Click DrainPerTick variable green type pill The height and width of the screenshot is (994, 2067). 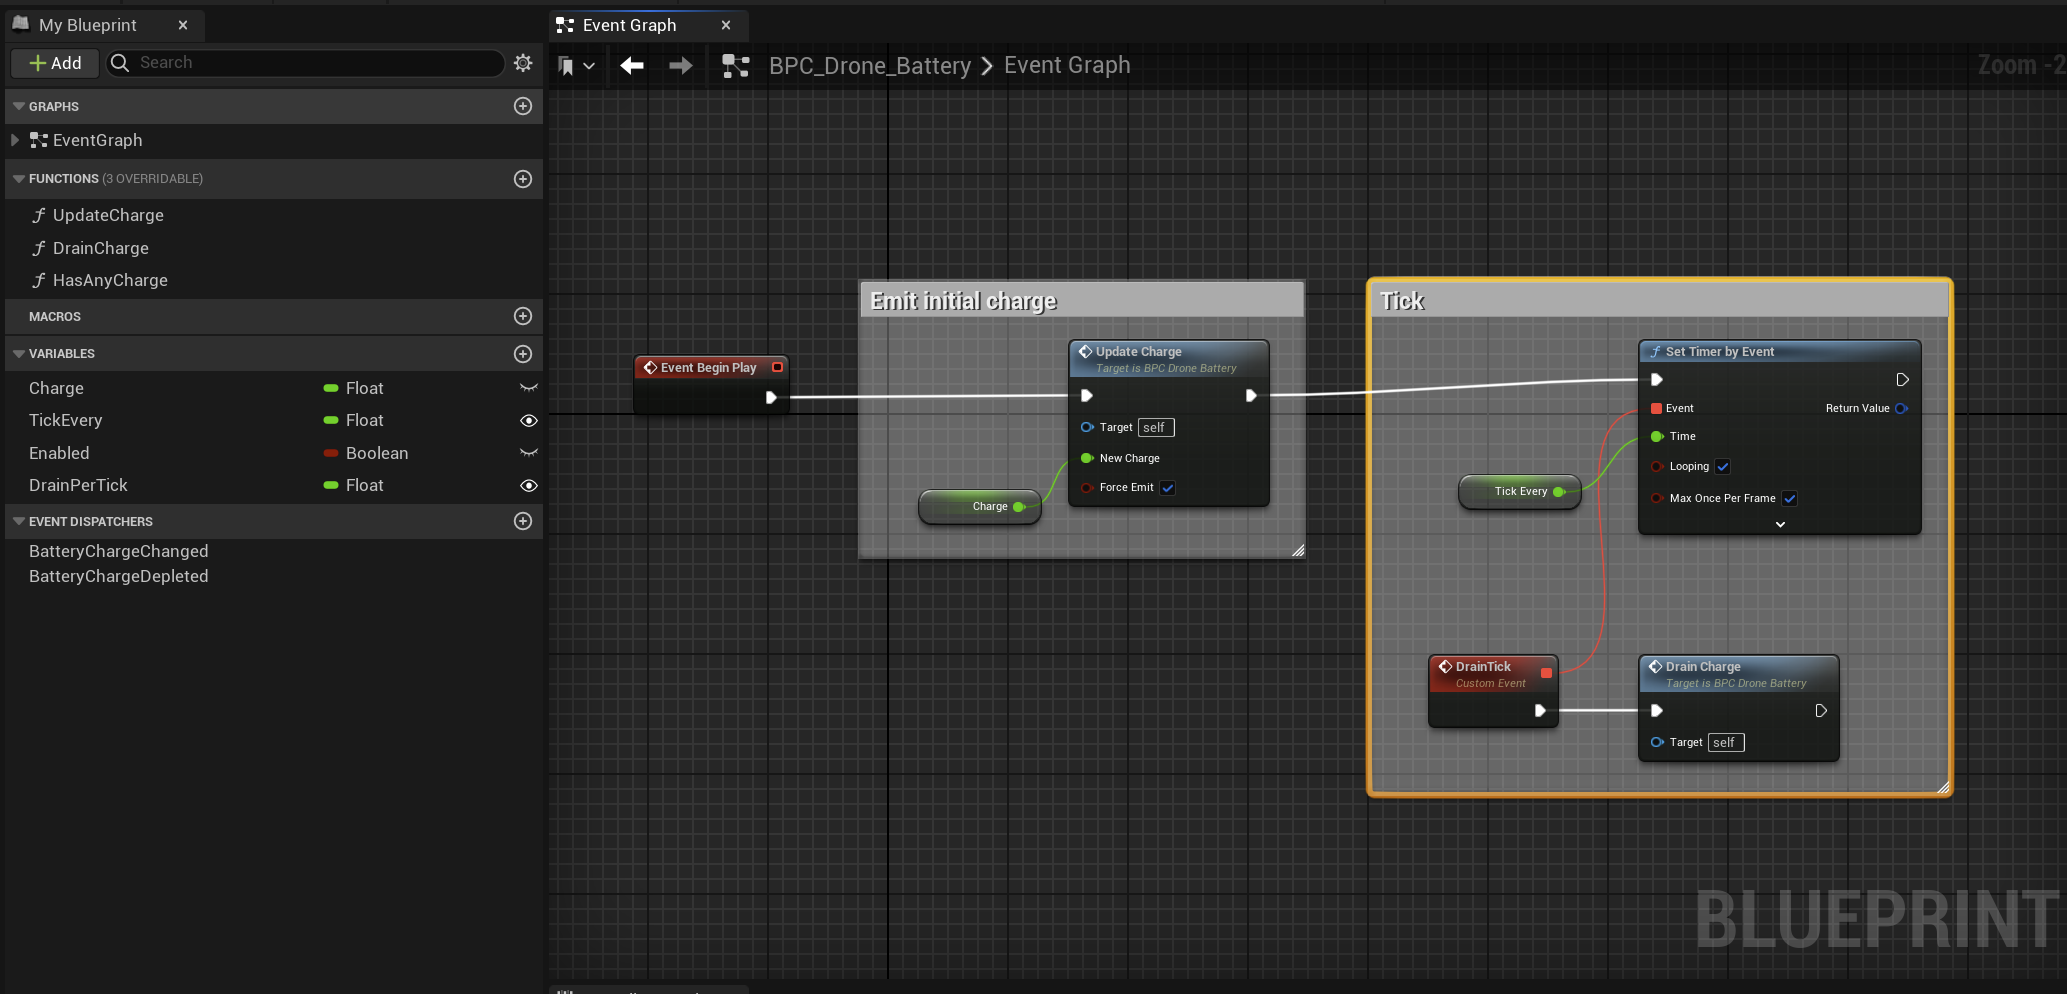tap(331, 485)
